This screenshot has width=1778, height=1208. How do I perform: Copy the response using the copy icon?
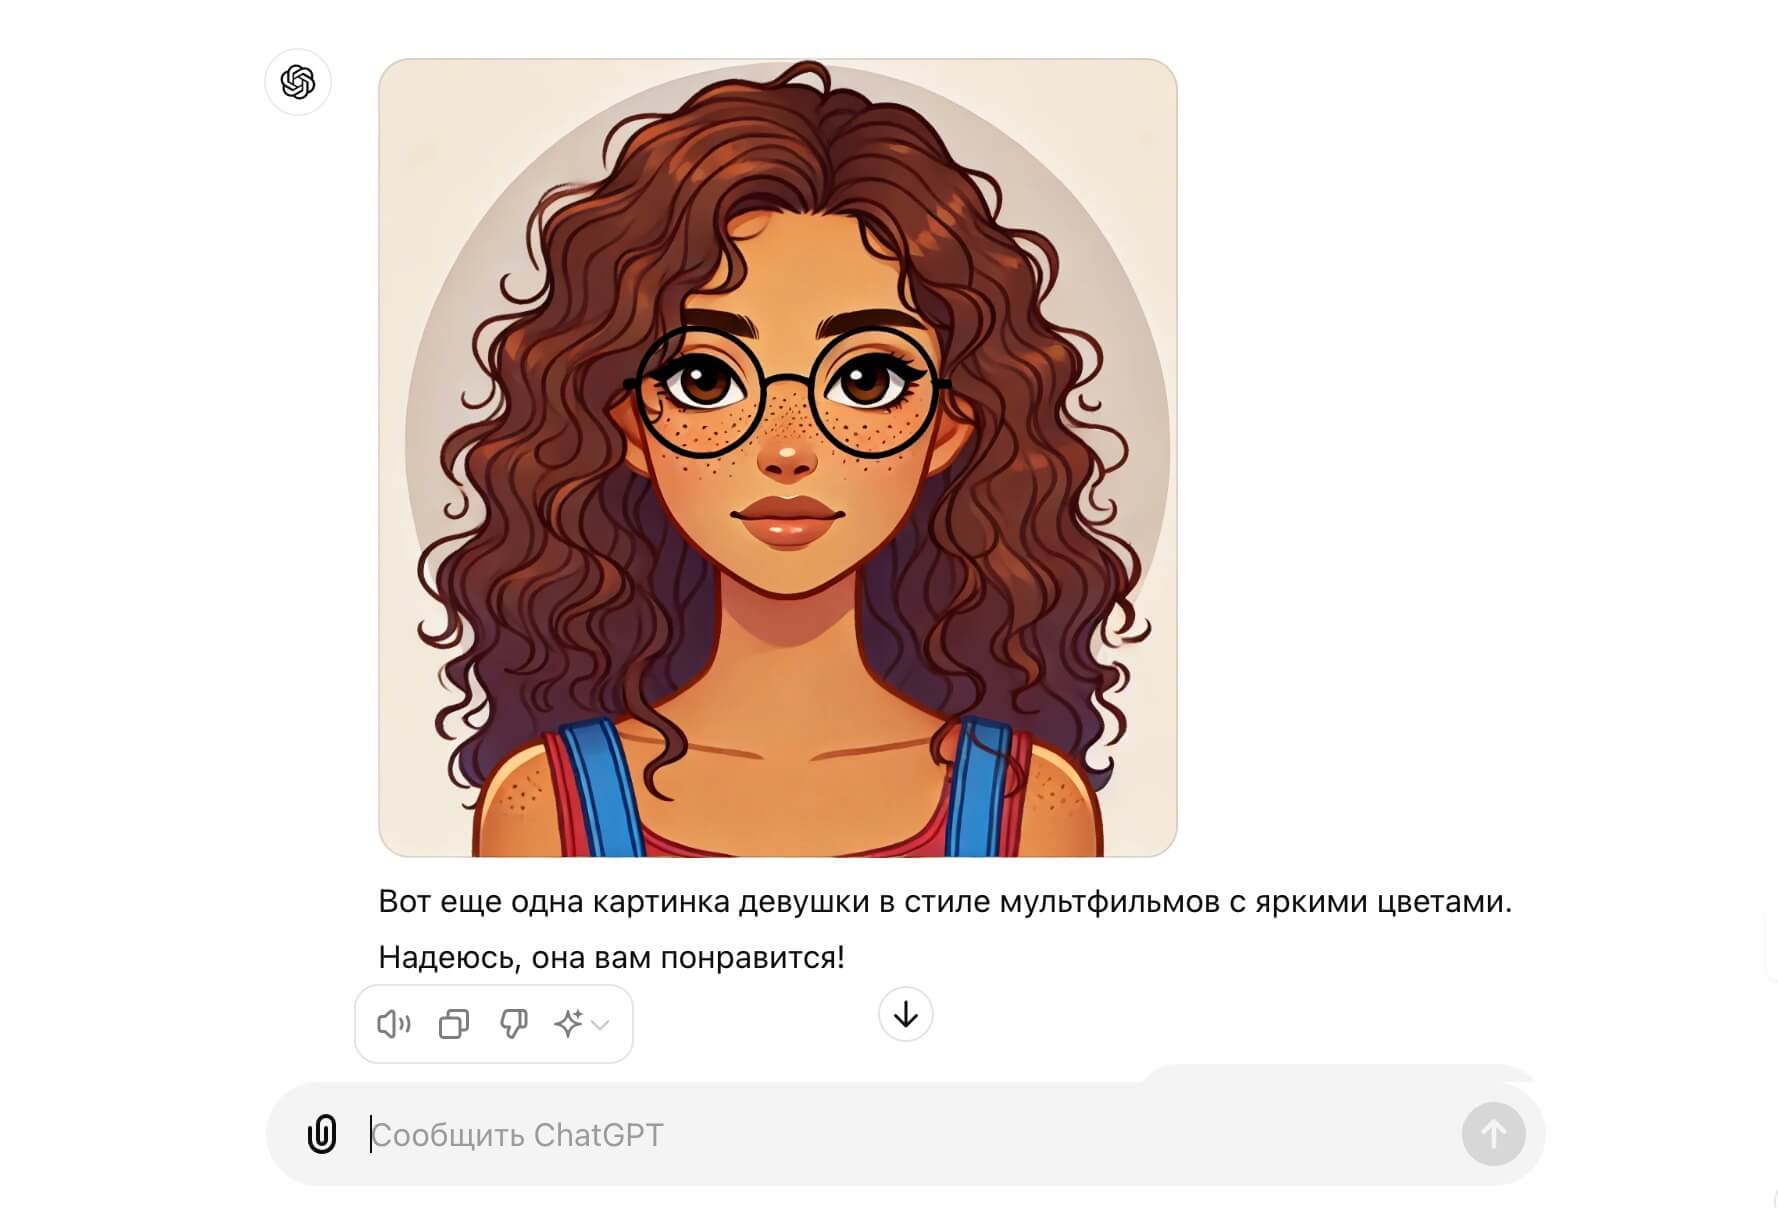(454, 1024)
